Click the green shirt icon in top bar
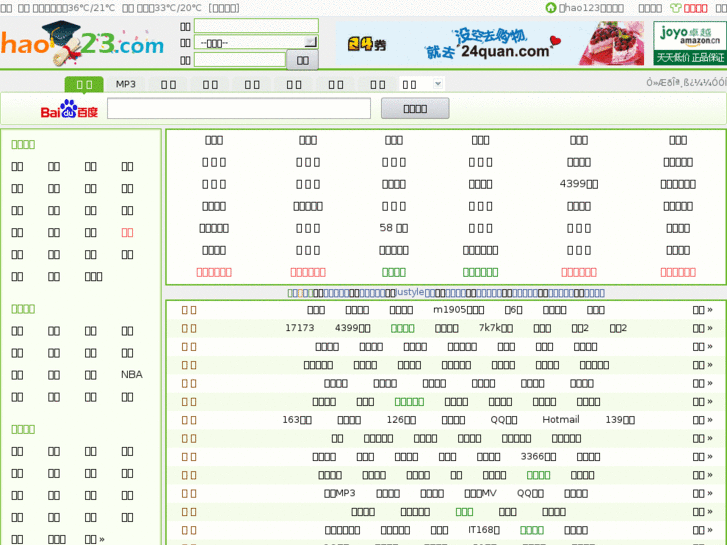The width and height of the screenshot is (727, 545). coord(676,8)
